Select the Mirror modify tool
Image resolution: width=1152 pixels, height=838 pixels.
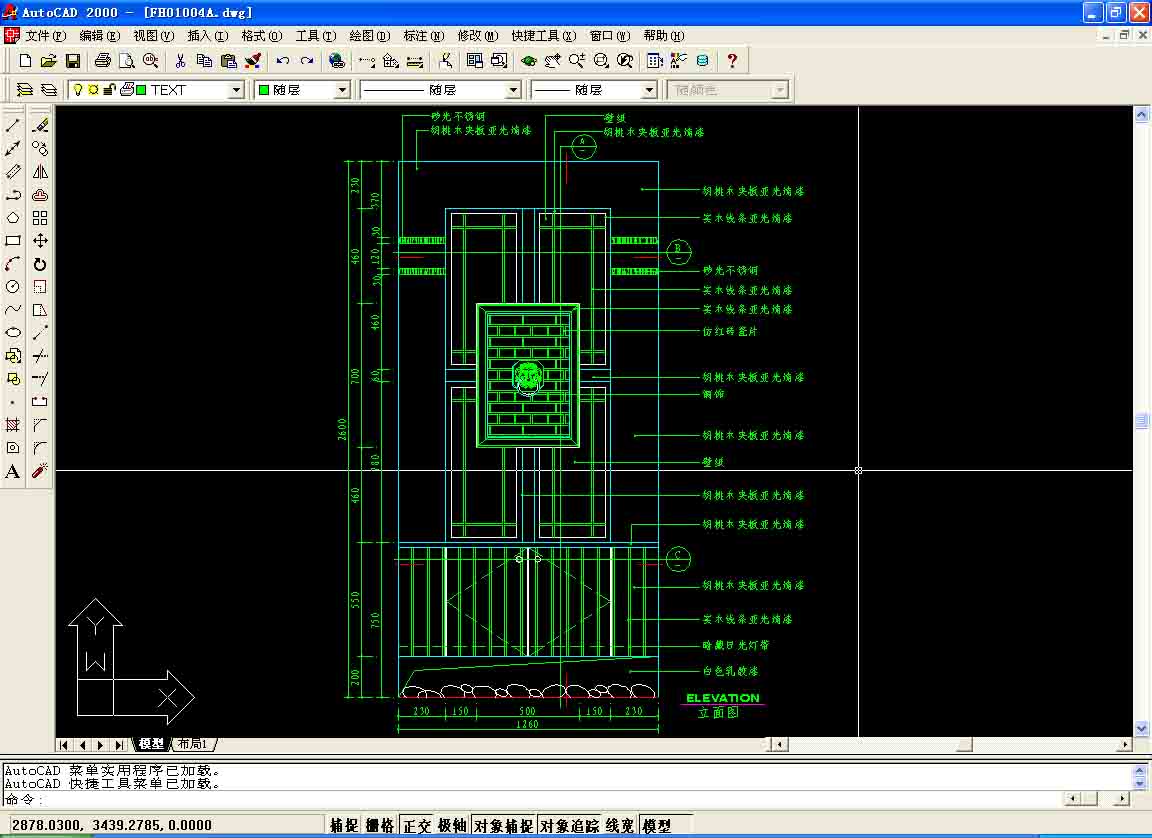coord(40,172)
